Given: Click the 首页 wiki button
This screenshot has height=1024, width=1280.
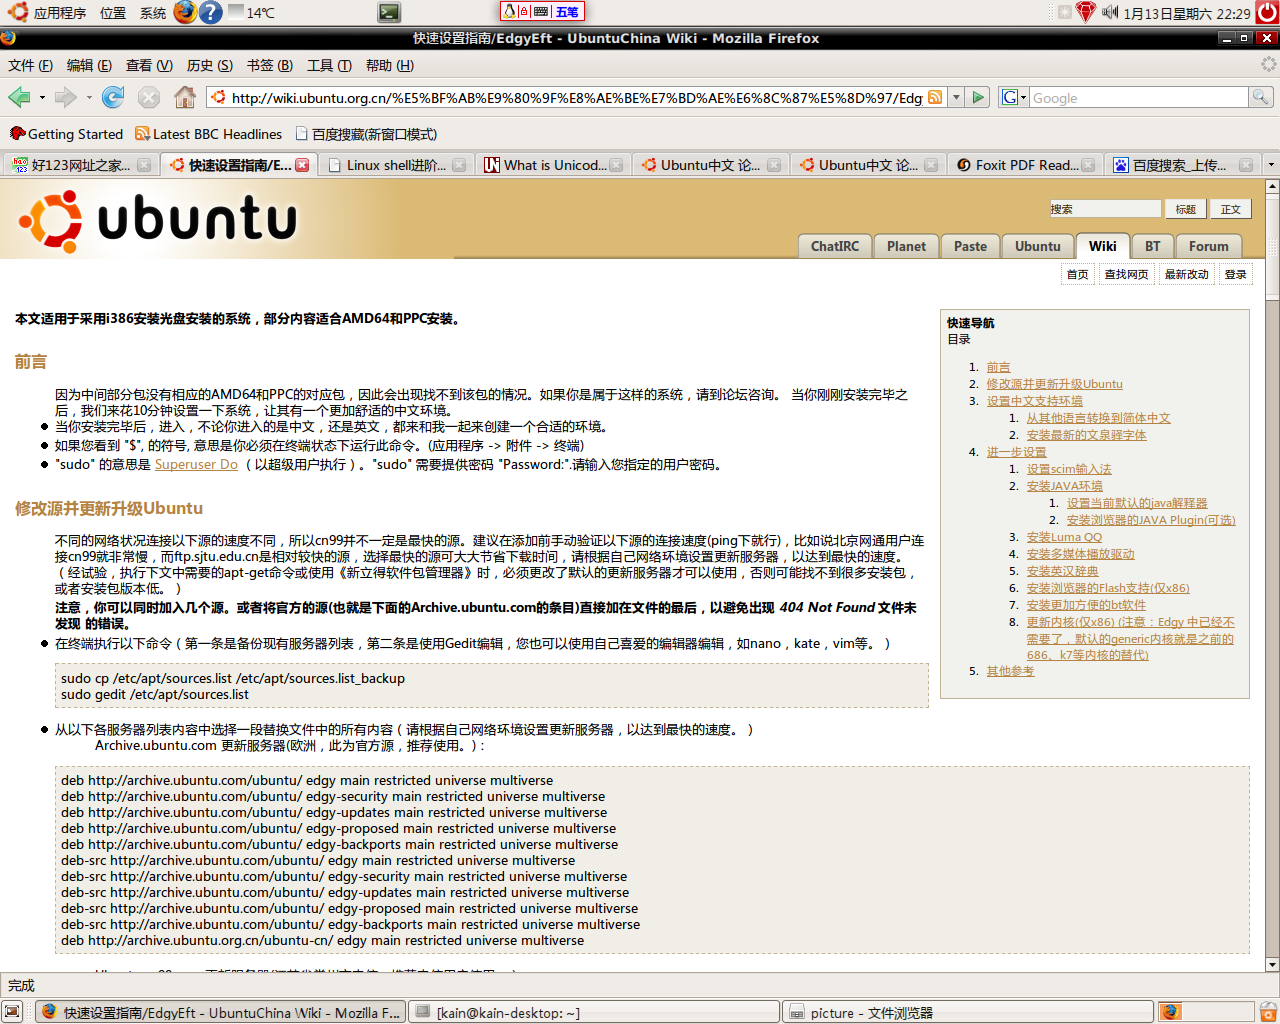Looking at the screenshot, I should (x=1077, y=274).
